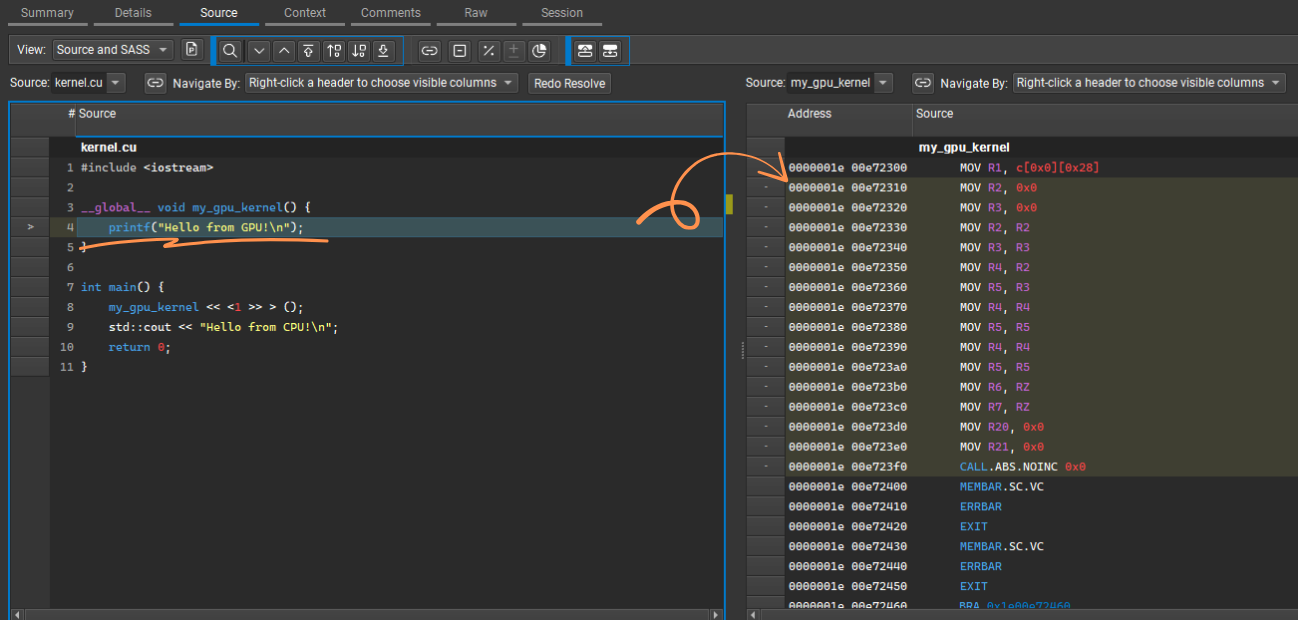Click the yellow heatmap marker in source scrollbar
The width and height of the screenshot is (1300, 620).
click(730, 204)
